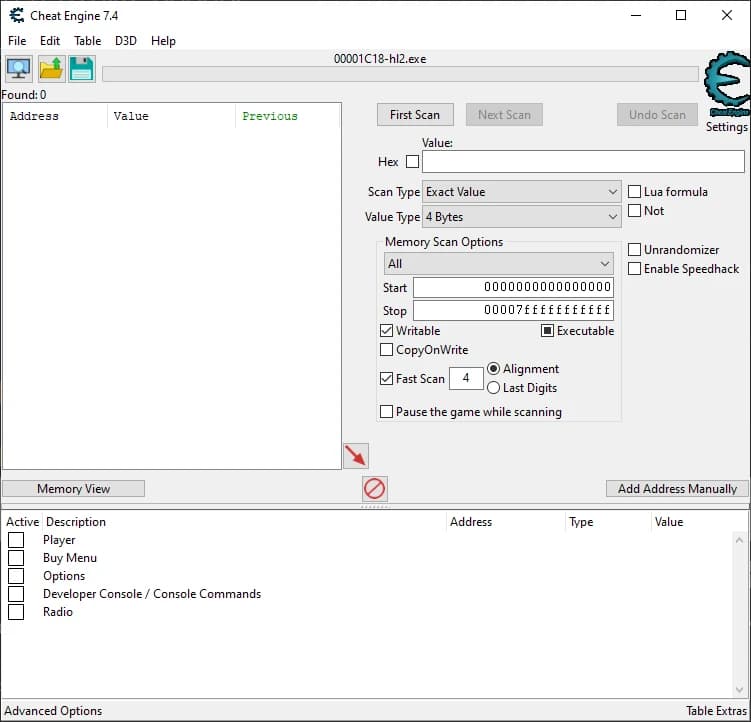Open the Table menu
The width and height of the screenshot is (751, 722).
click(88, 41)
